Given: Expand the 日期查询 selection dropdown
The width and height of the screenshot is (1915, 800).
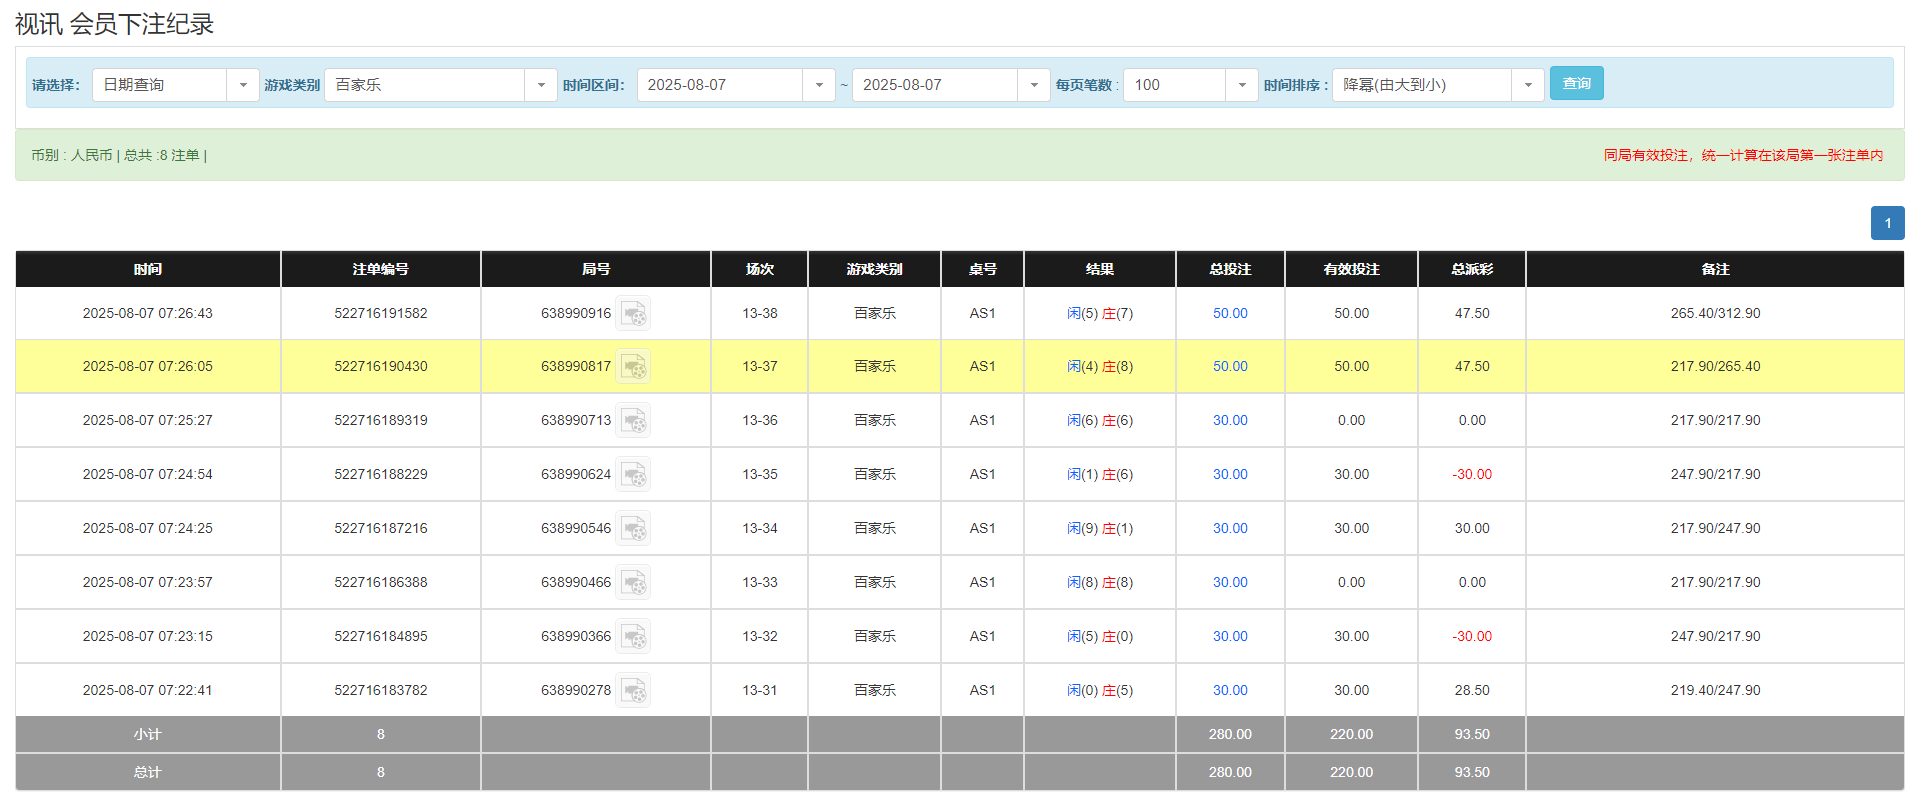Looking at the screenshot, I should click(242, 85).
